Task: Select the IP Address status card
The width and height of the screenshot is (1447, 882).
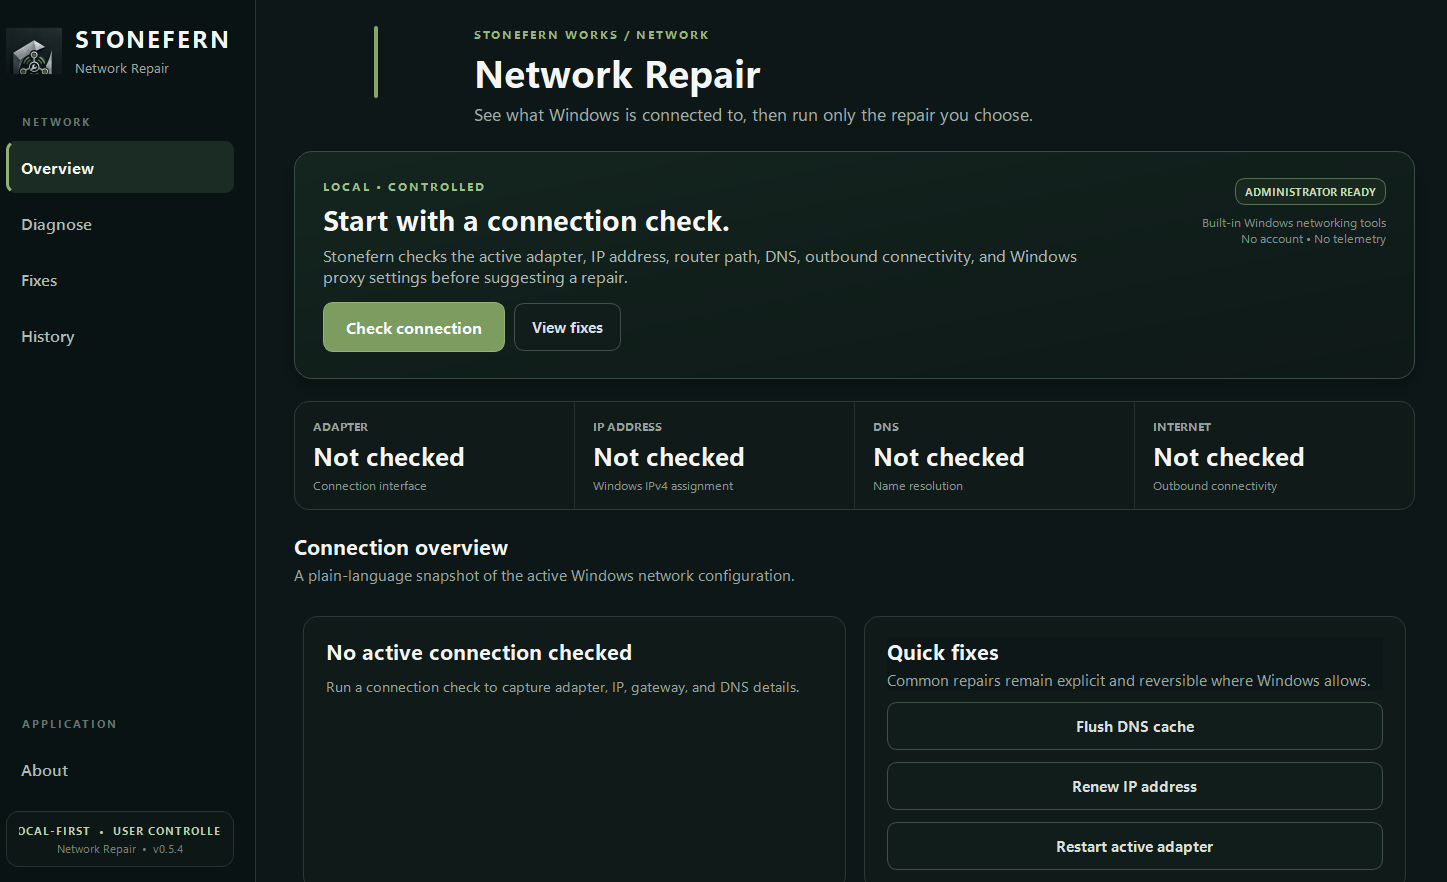Action: tap(715, 456)
